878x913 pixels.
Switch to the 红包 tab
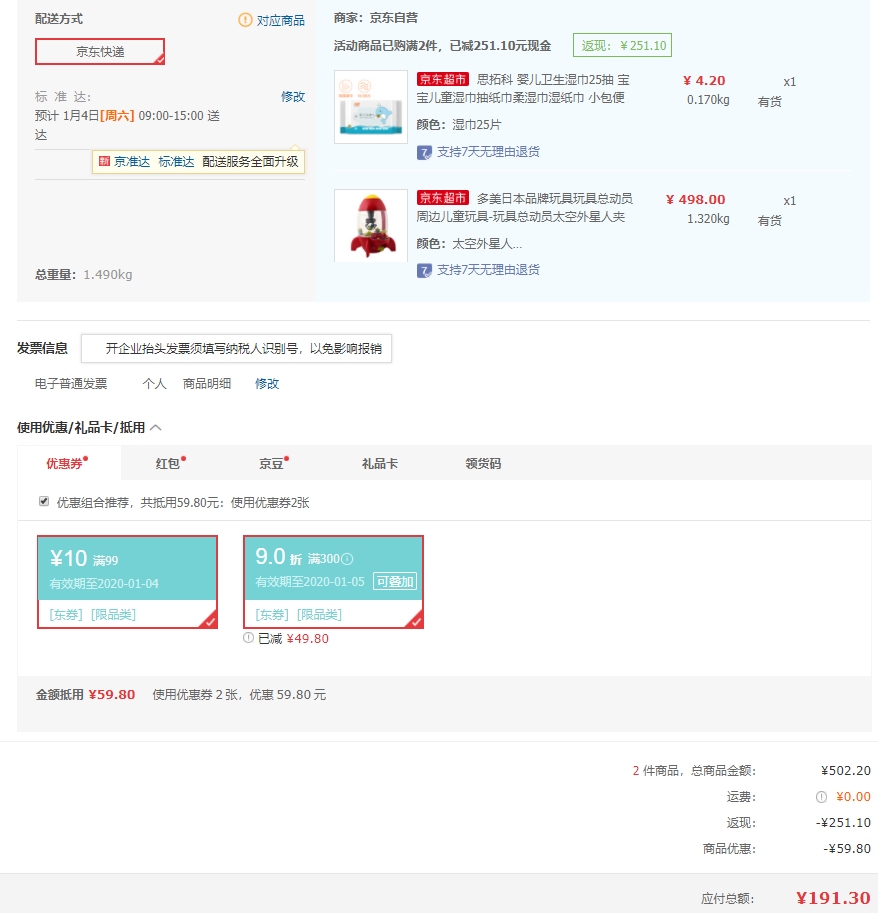[x=168, y=463]
